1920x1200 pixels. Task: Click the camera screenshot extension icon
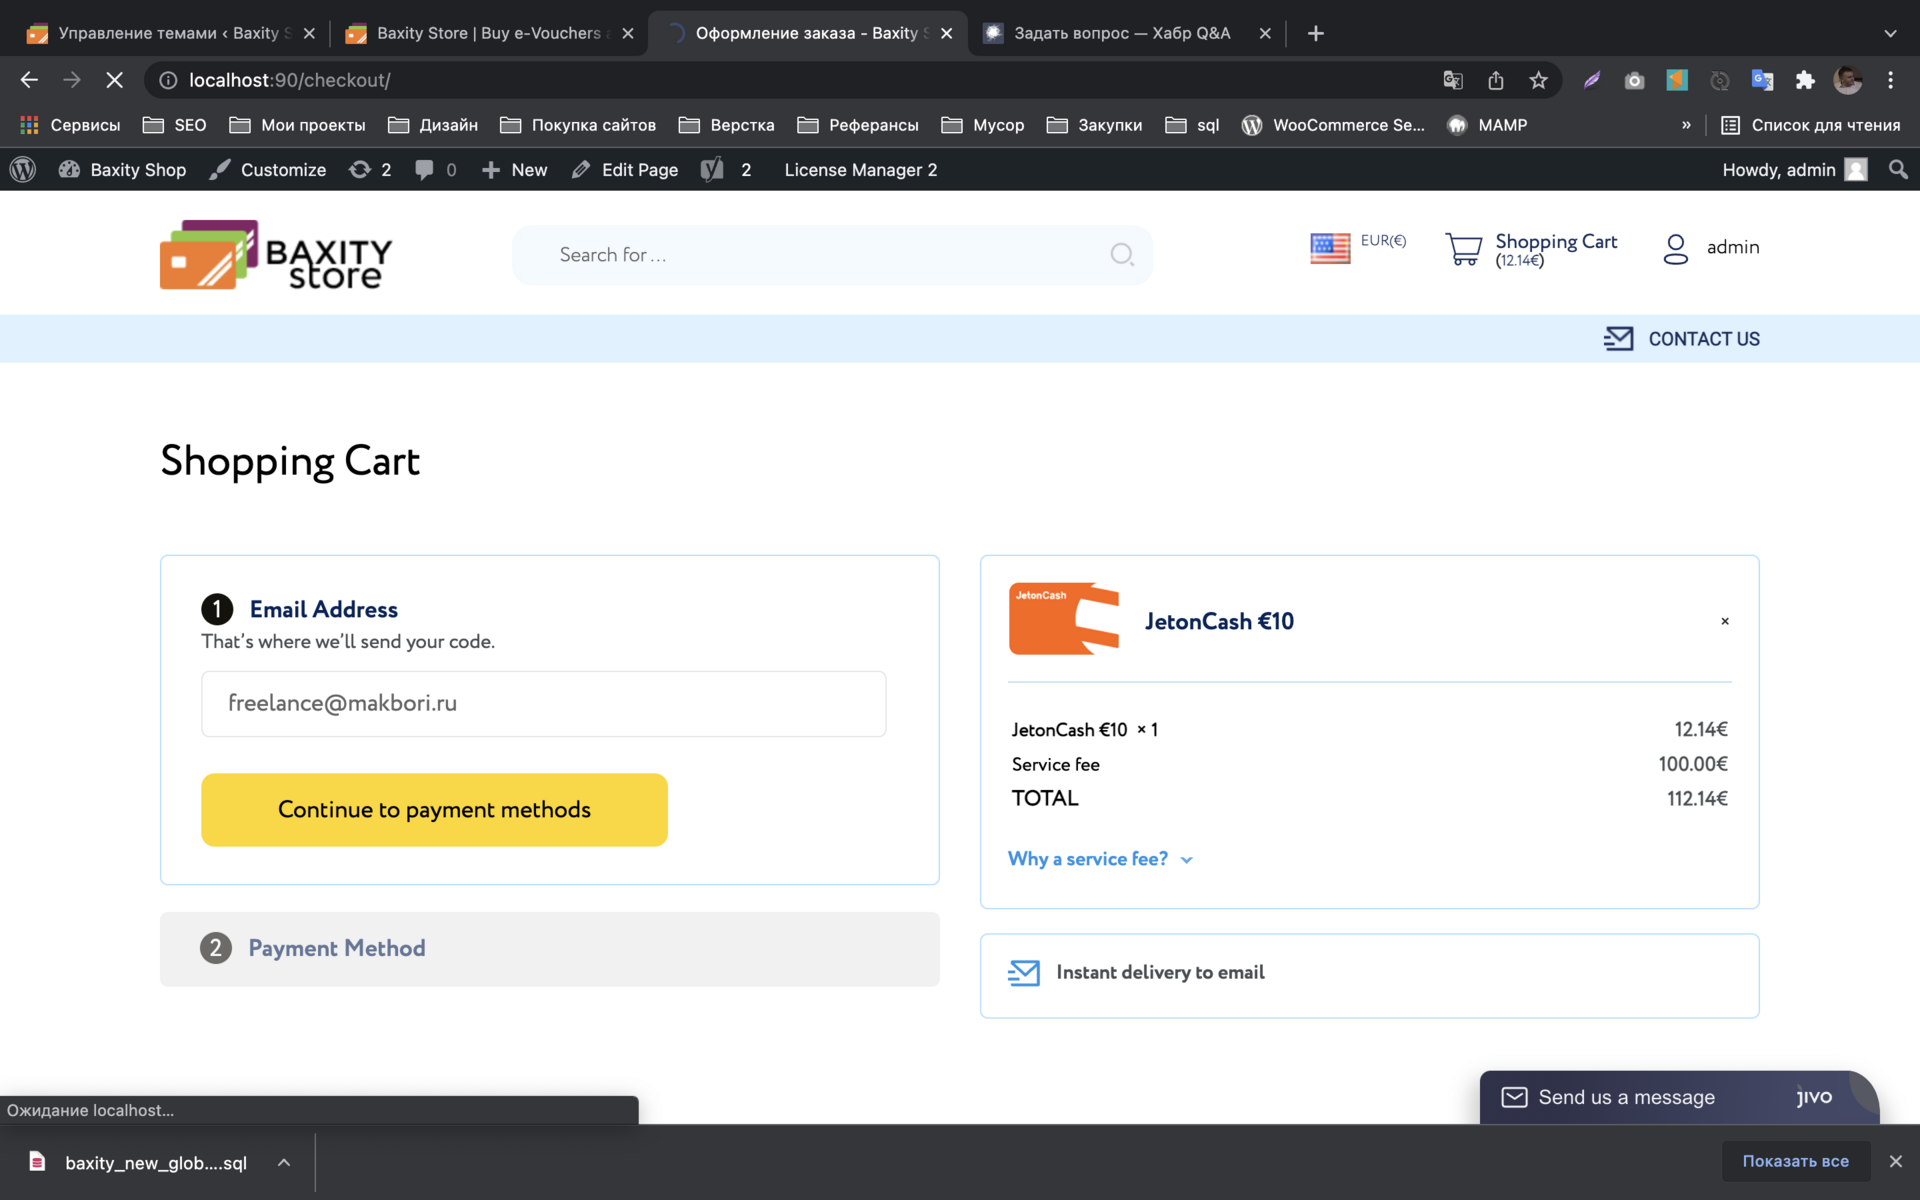[x=1634, y=80]
